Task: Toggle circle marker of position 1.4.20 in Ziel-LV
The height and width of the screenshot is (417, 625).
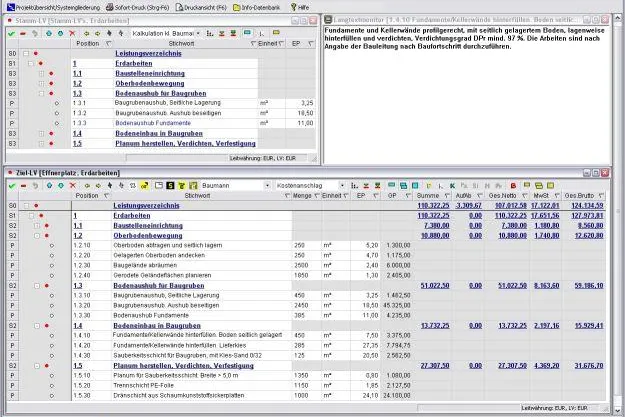Action: tap(52, 346)
